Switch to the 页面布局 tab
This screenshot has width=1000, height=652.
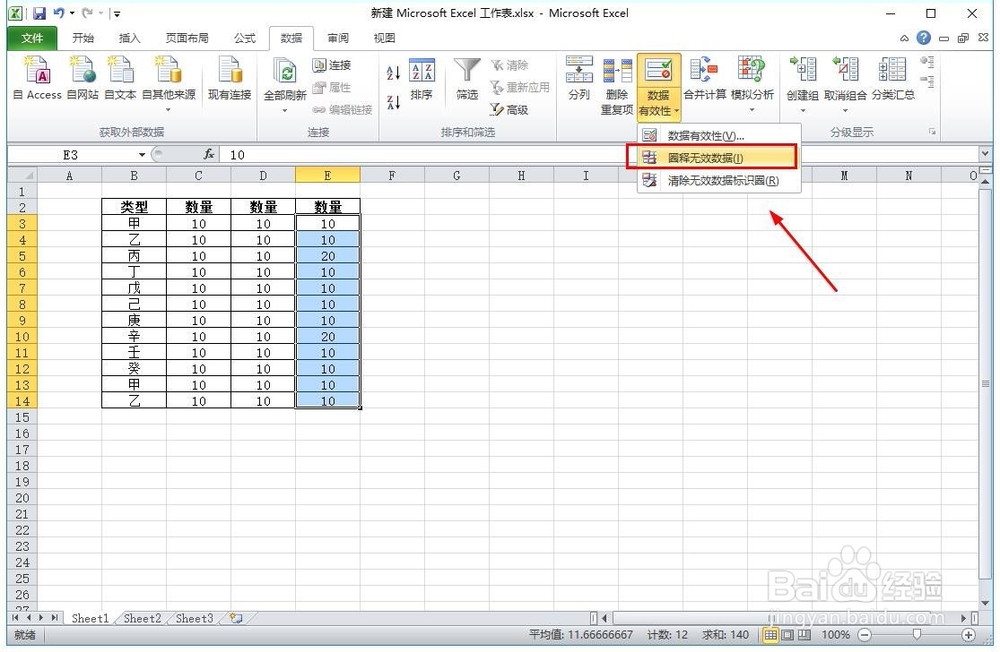[187, 38]
